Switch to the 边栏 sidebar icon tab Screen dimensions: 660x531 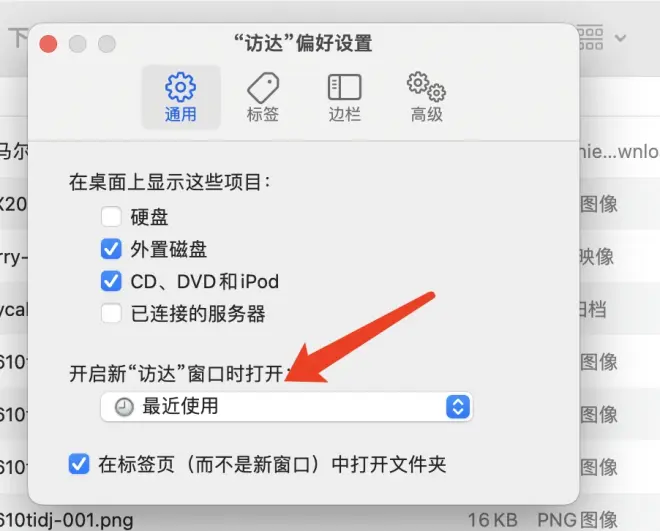click(x=344, y=97)
